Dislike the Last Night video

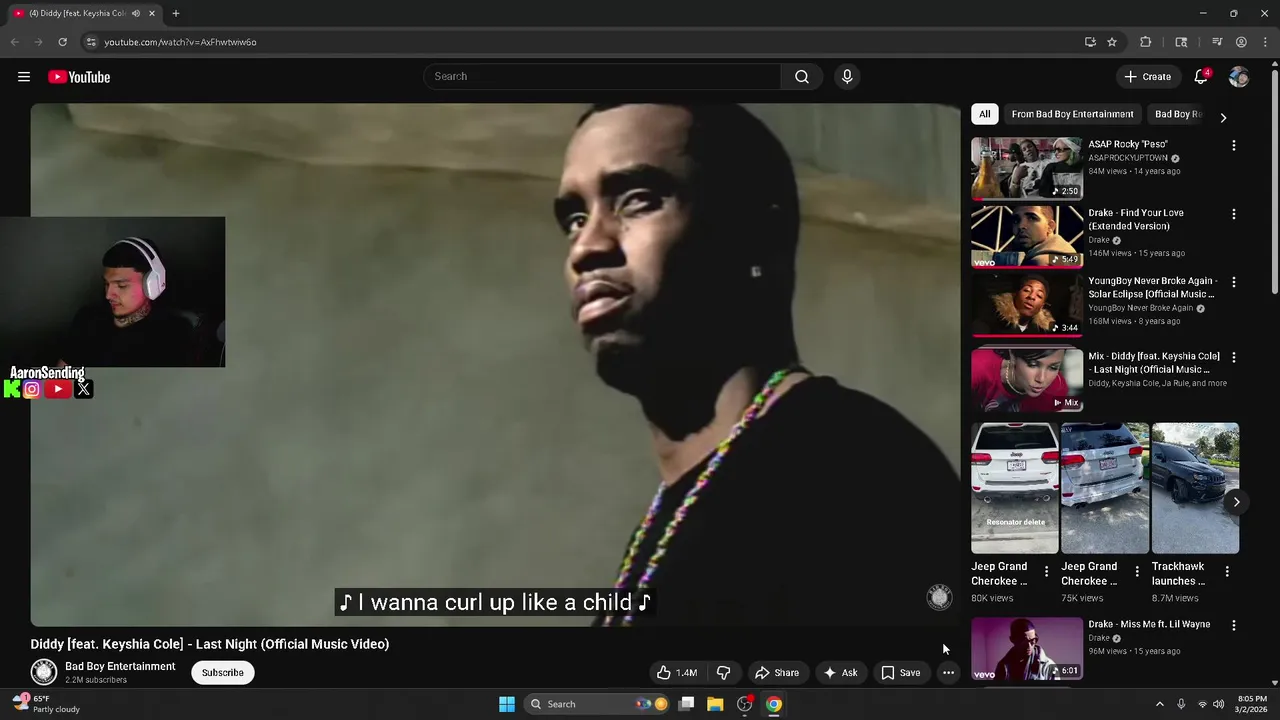pos(724,673)
